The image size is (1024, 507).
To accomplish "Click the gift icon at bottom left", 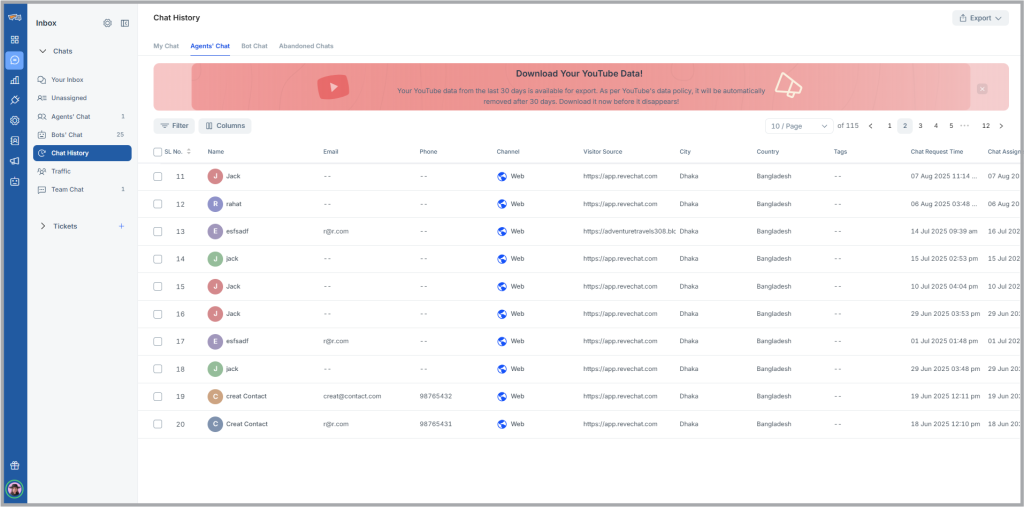I will click(14, 465).
